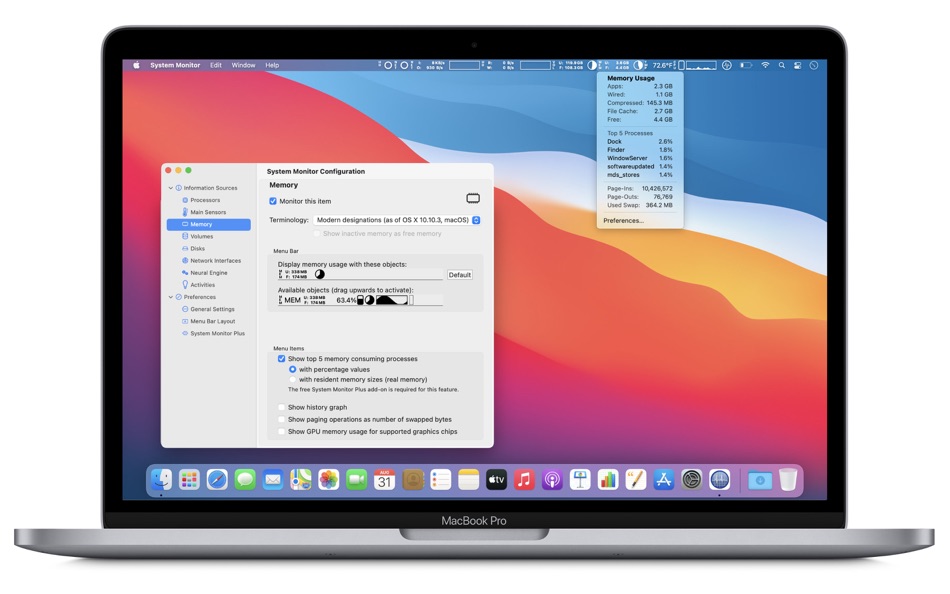Open Calendar from the Dock
Image resolution: width=950 pixels, height=594 pixels.
tap(384, 480)
